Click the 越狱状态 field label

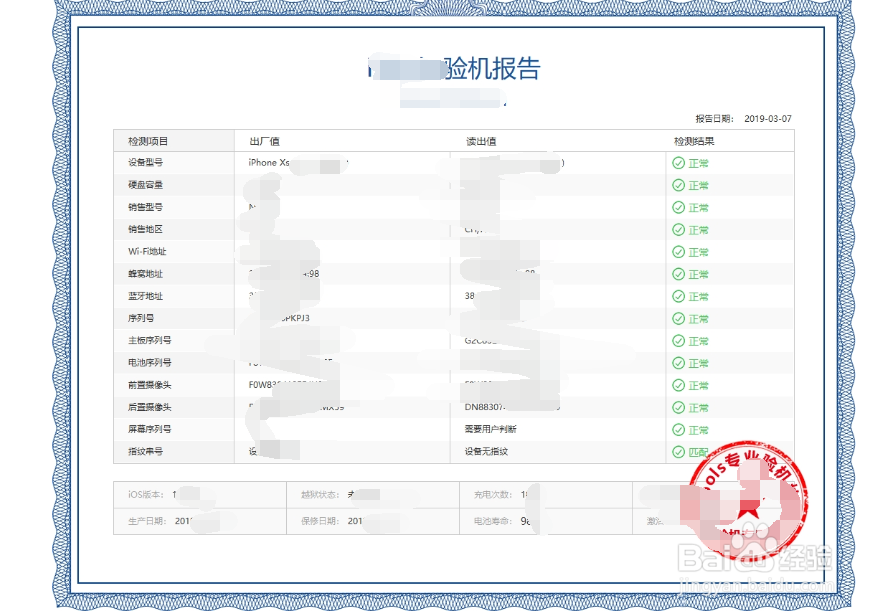[x=320, y=494]
